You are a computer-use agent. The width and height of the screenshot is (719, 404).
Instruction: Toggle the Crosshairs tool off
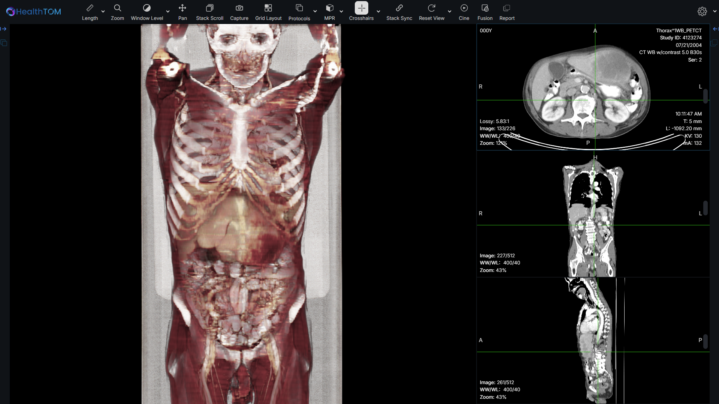point(361,11)
